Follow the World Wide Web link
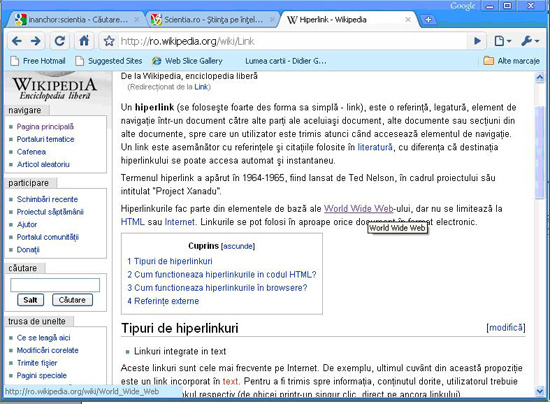The width and height of the screenshot is (550, 404). pyautogui.click(x=358, y=209)
